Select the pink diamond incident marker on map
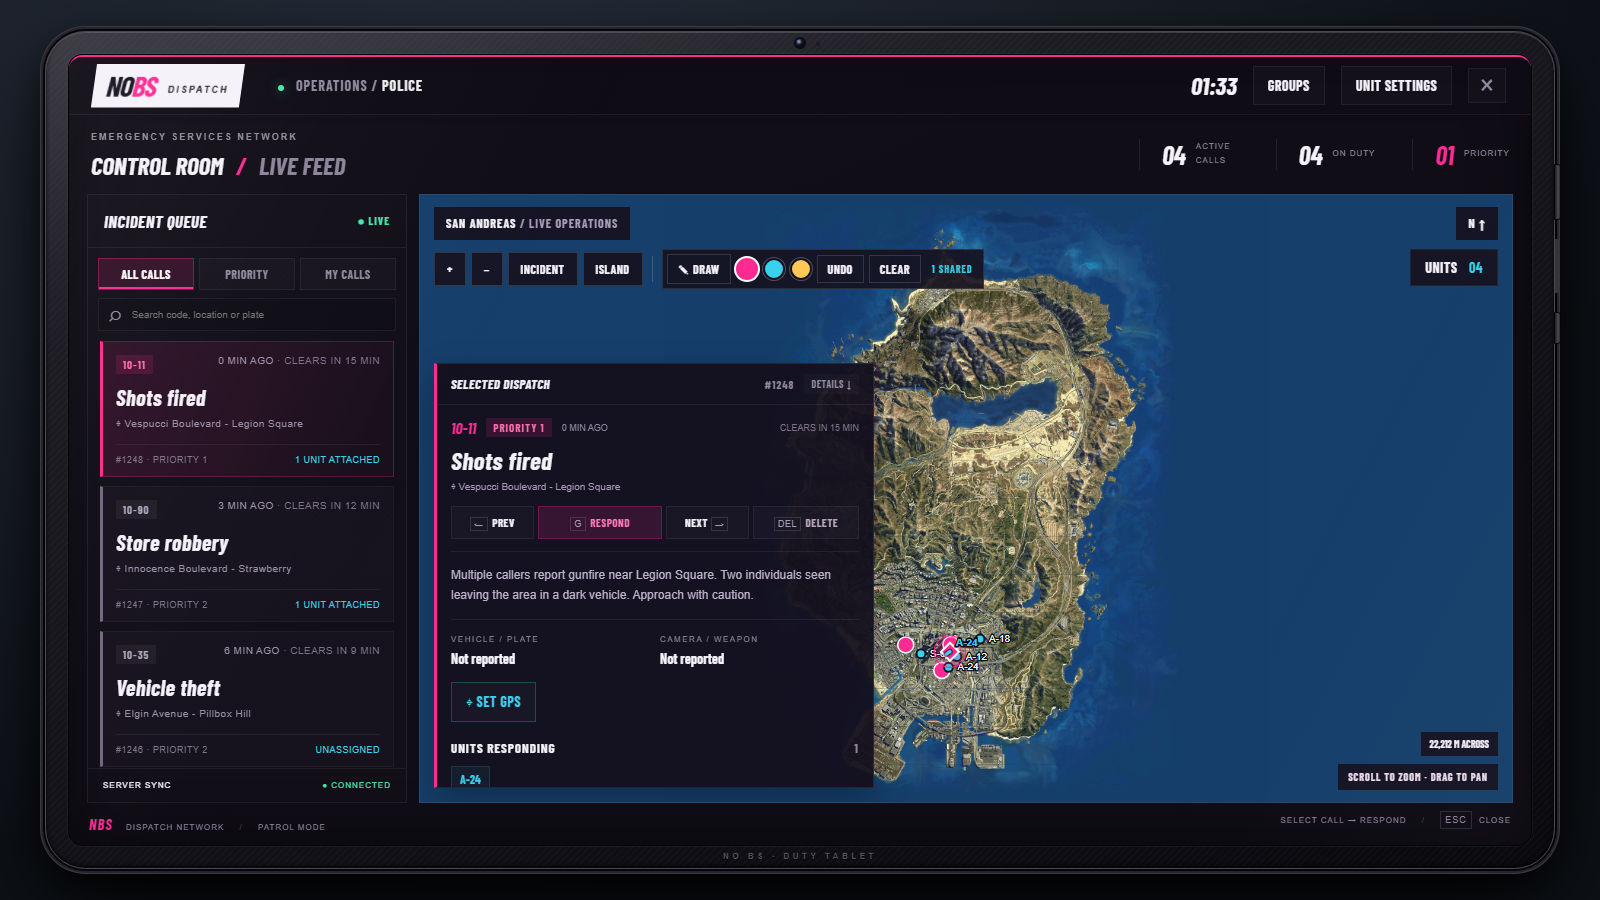 (x=950, y=653)
